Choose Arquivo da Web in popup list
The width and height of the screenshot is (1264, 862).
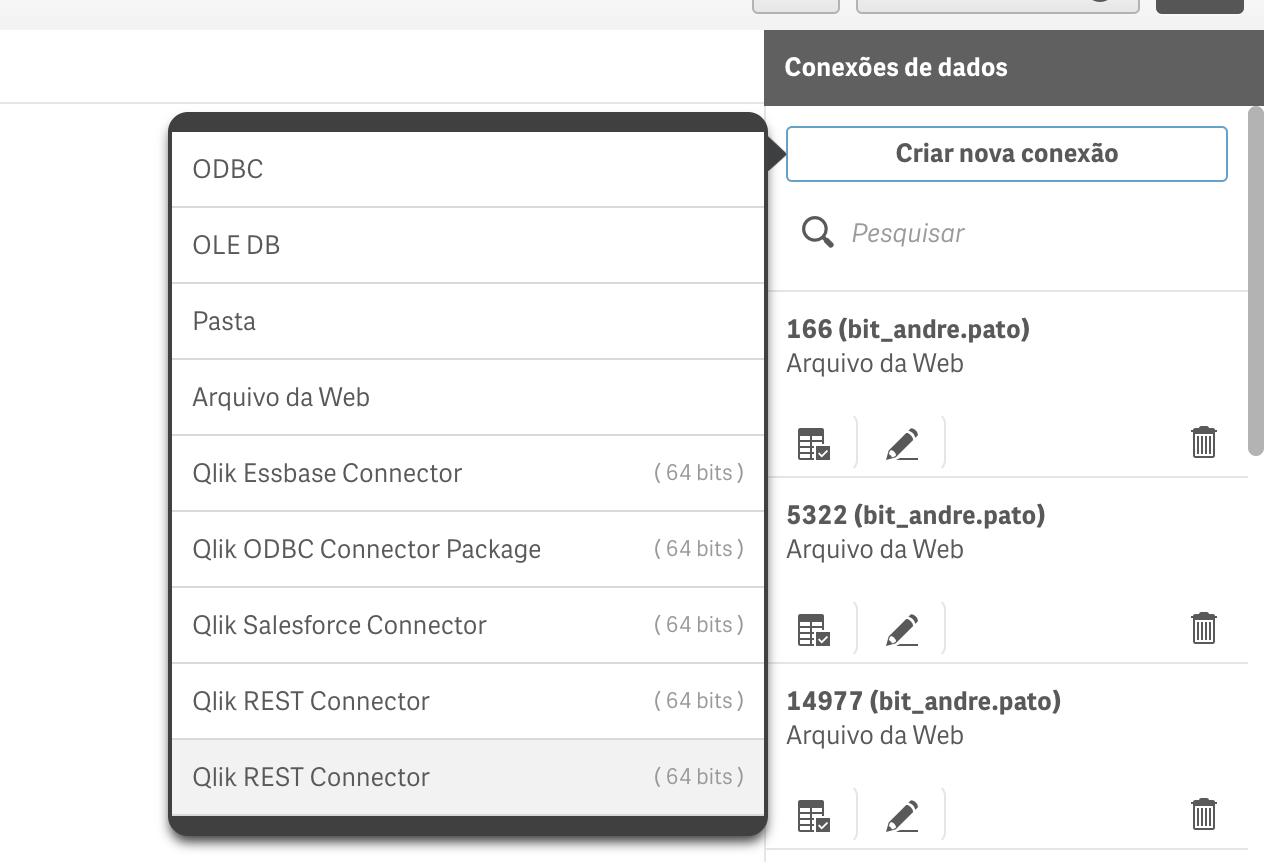468,397
